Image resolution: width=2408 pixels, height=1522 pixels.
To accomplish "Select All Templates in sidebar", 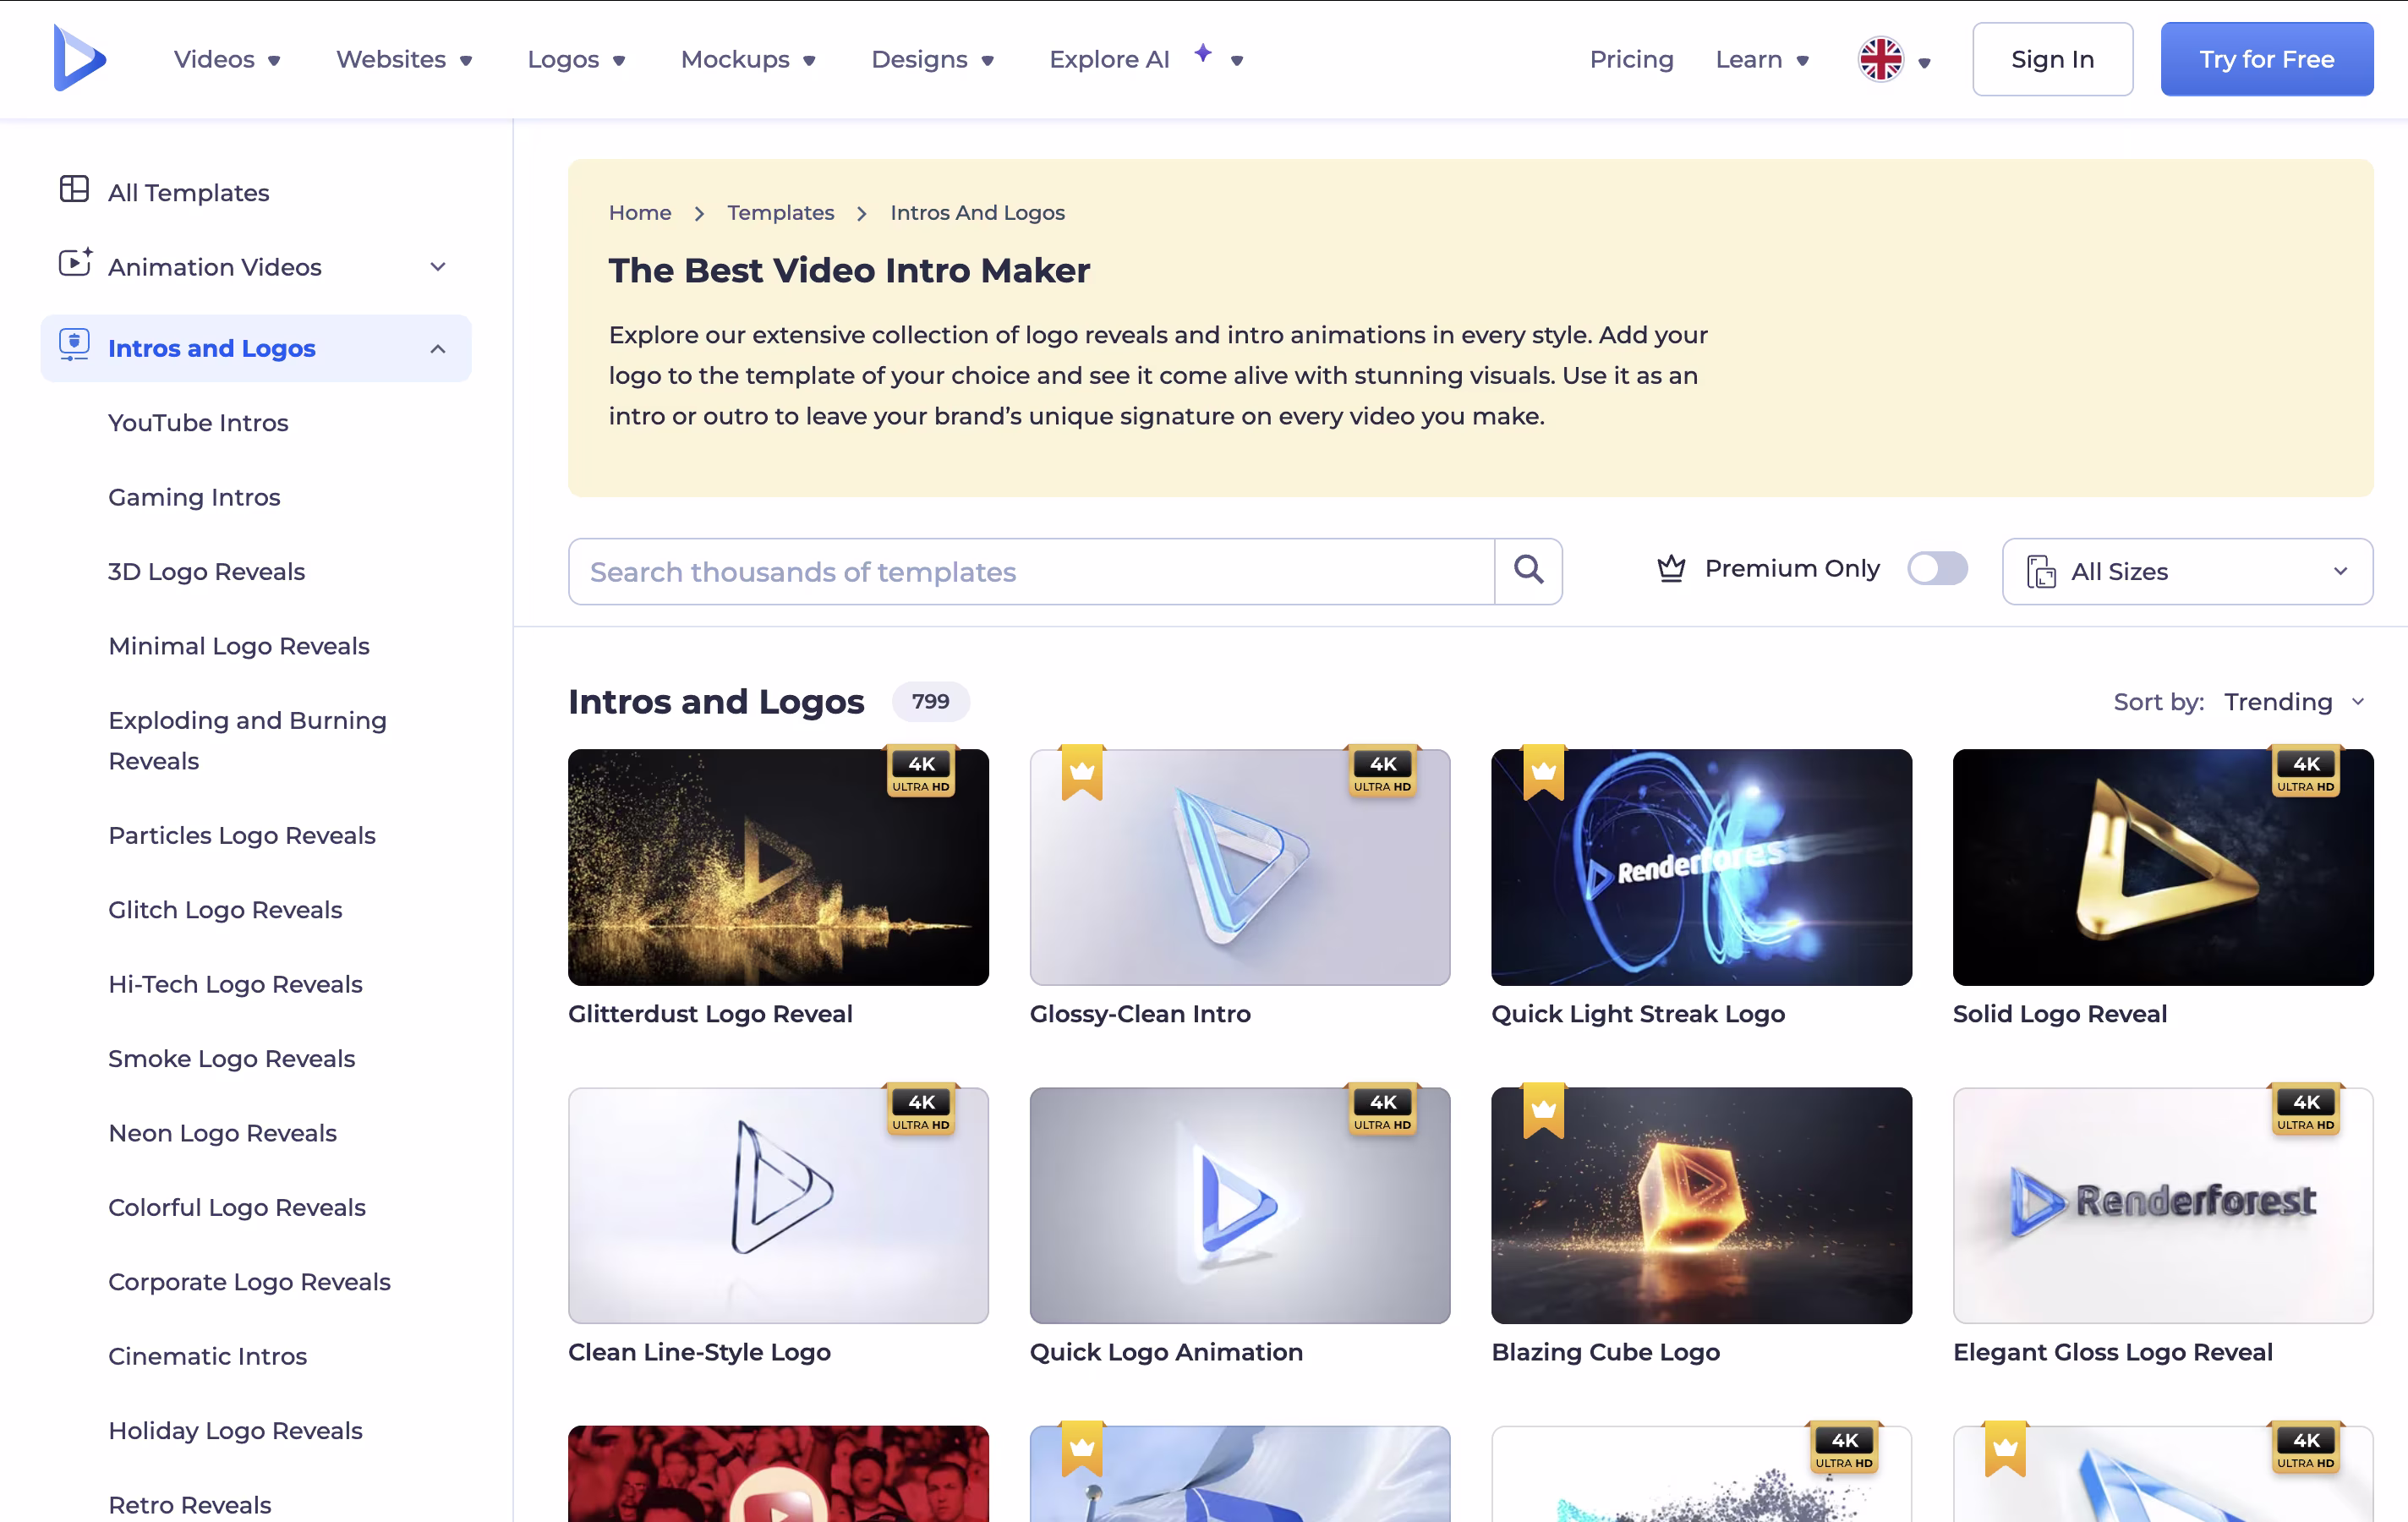I will (188, 192).
